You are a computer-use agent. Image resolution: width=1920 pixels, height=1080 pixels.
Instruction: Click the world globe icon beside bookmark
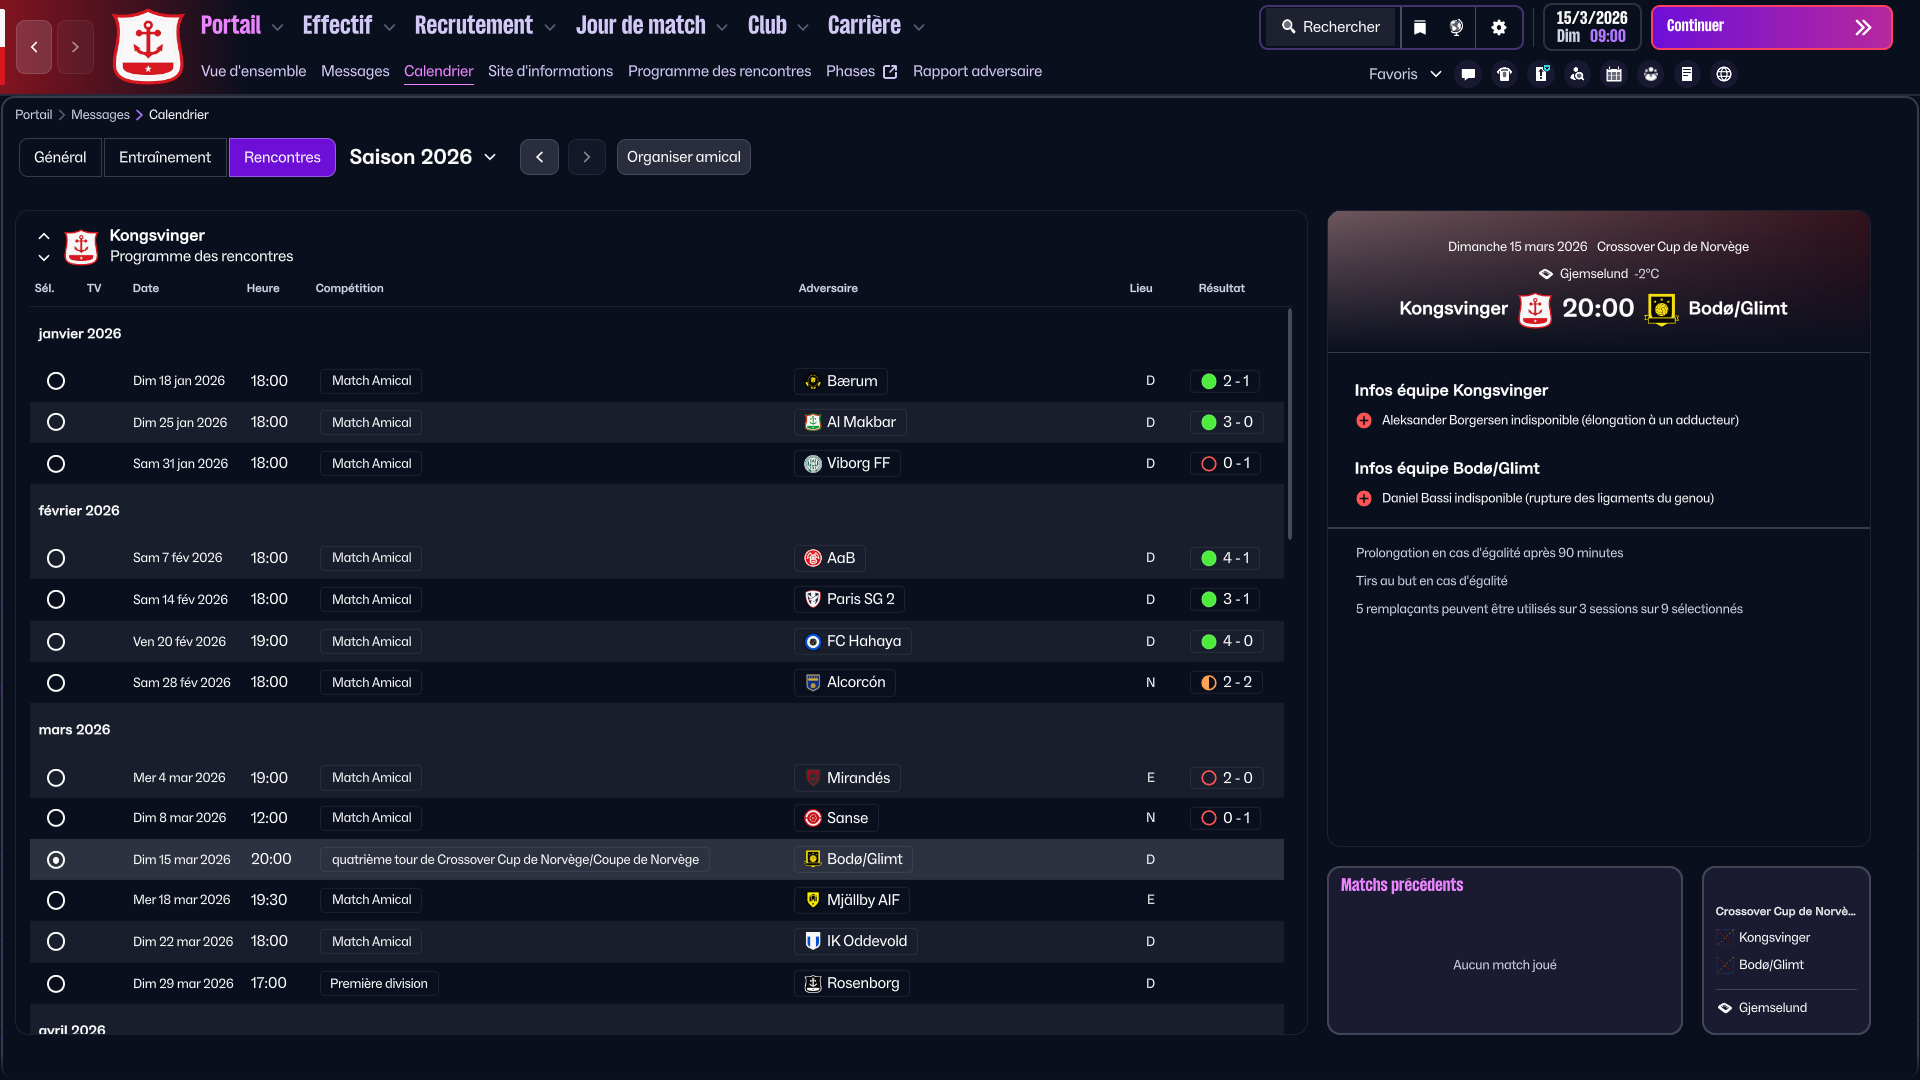tap(1457, 27)
